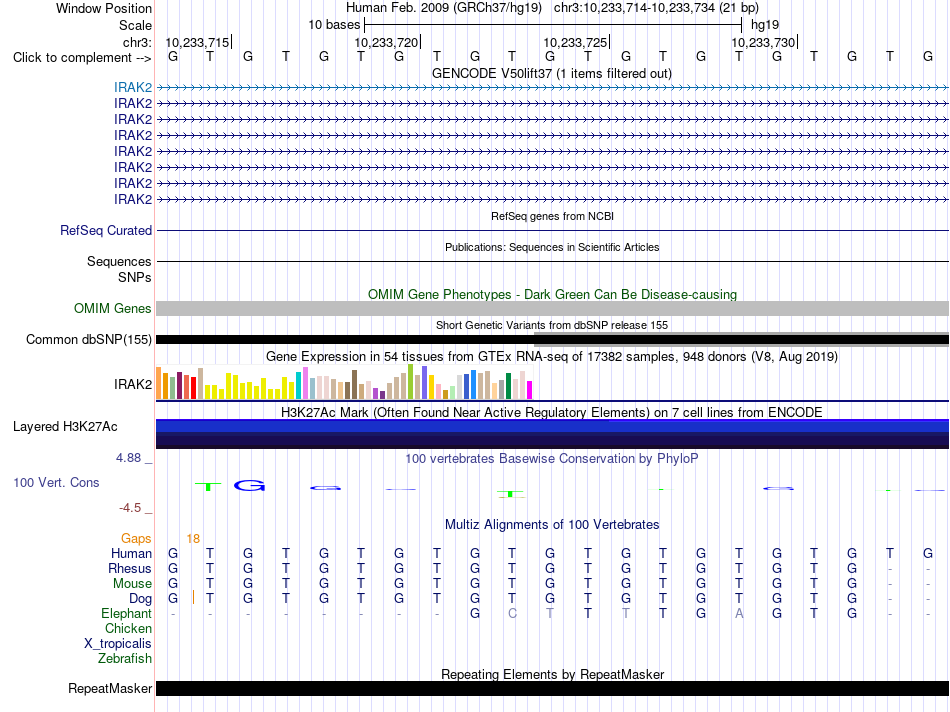Click IRAK2 label beside GTEx bar chart

(x=133, y=384)
